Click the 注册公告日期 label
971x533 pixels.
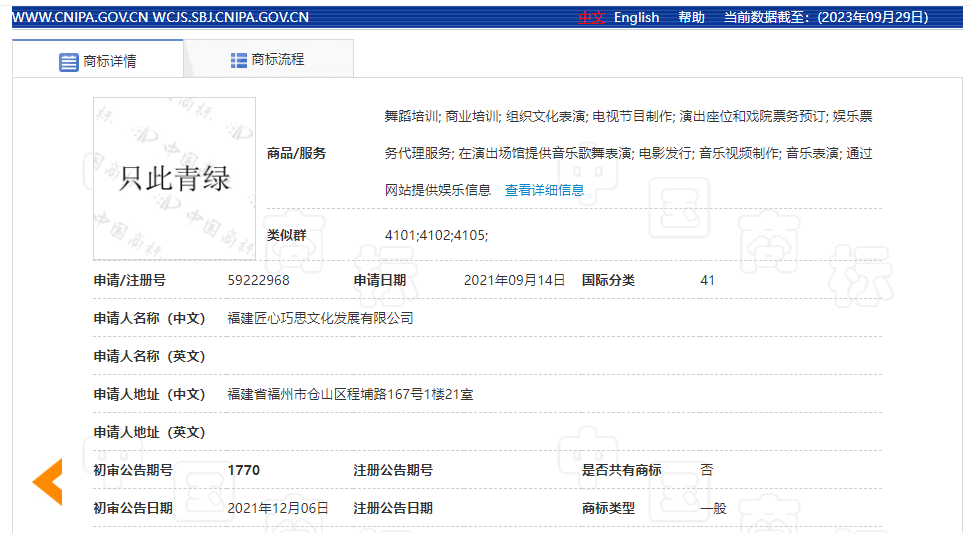[x=393, y=508]
